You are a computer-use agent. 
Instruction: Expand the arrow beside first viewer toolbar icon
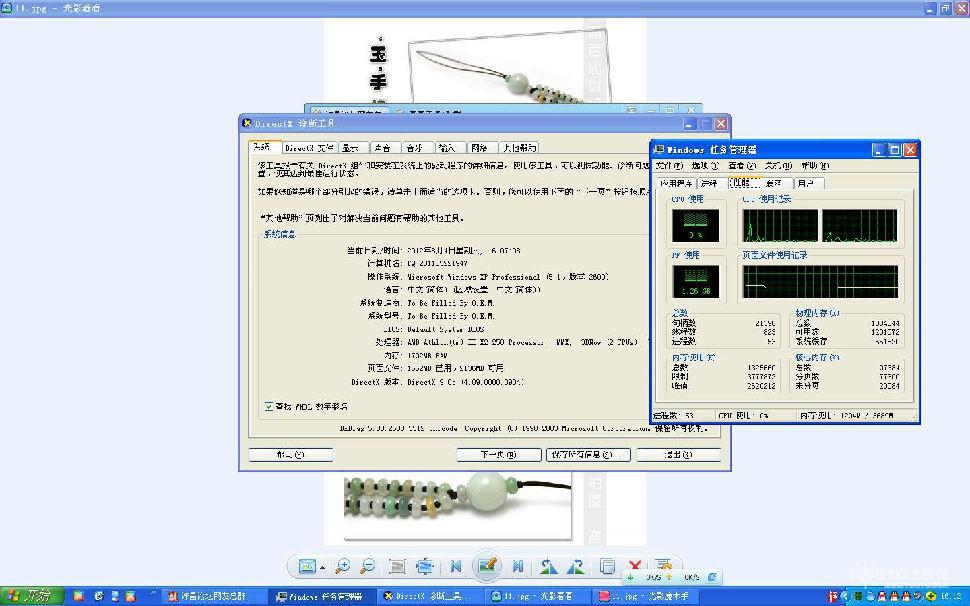(323, 567)
